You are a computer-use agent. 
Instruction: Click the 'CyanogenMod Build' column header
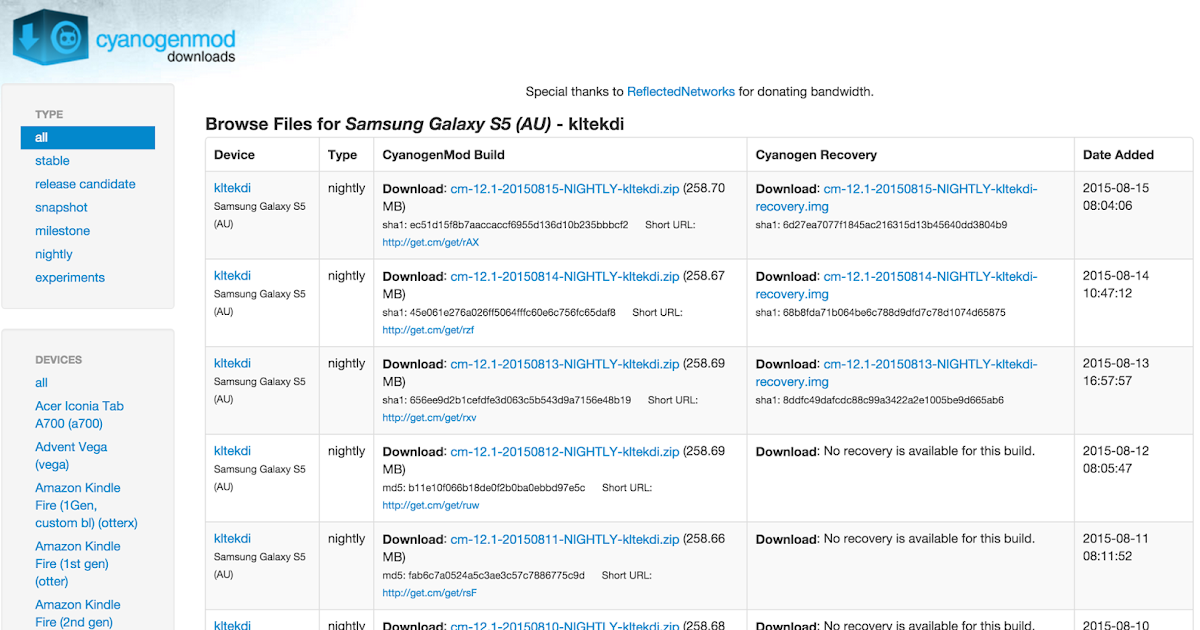(443, 155)
